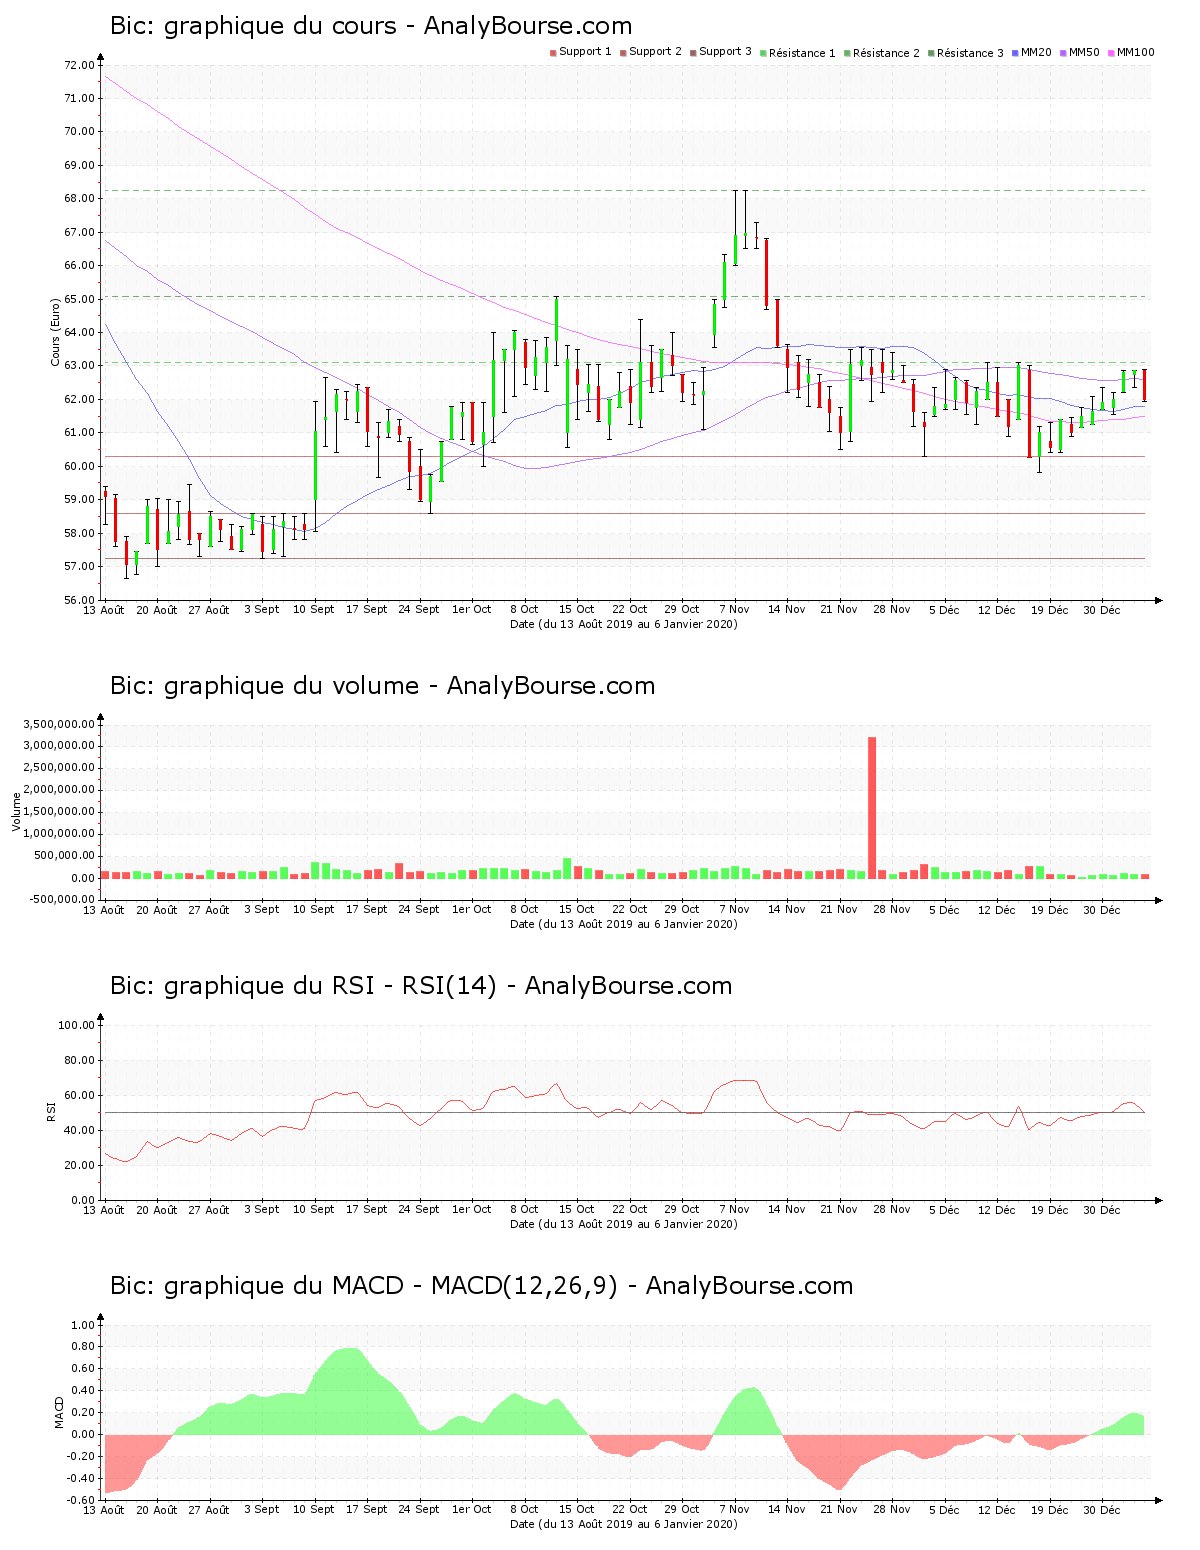This screenshot has width=1200, height=1550.
Task: Click the large volume spike bar near 28 Nov
Action: pos(872,808)
